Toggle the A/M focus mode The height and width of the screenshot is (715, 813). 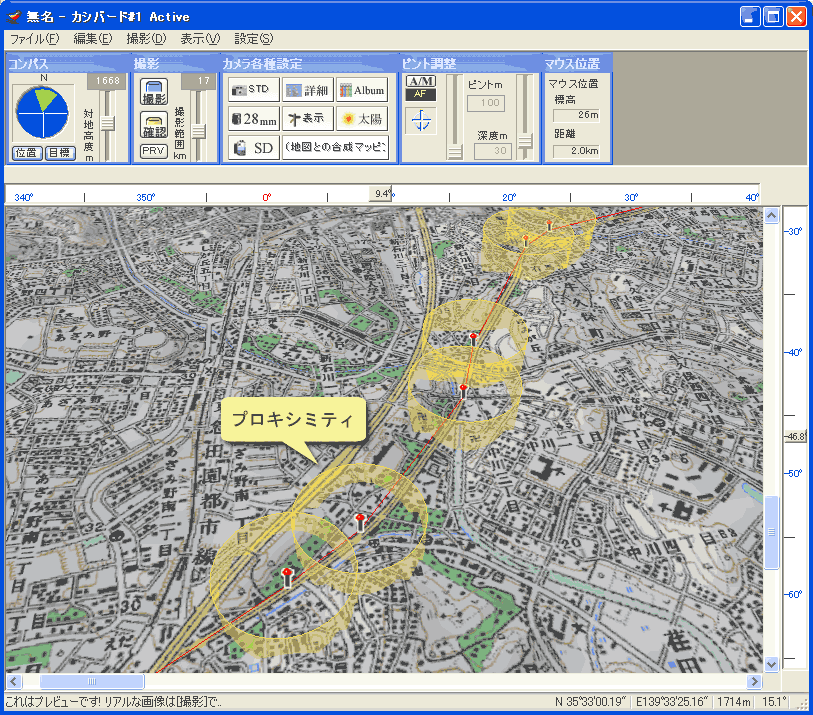pos(421,81)
